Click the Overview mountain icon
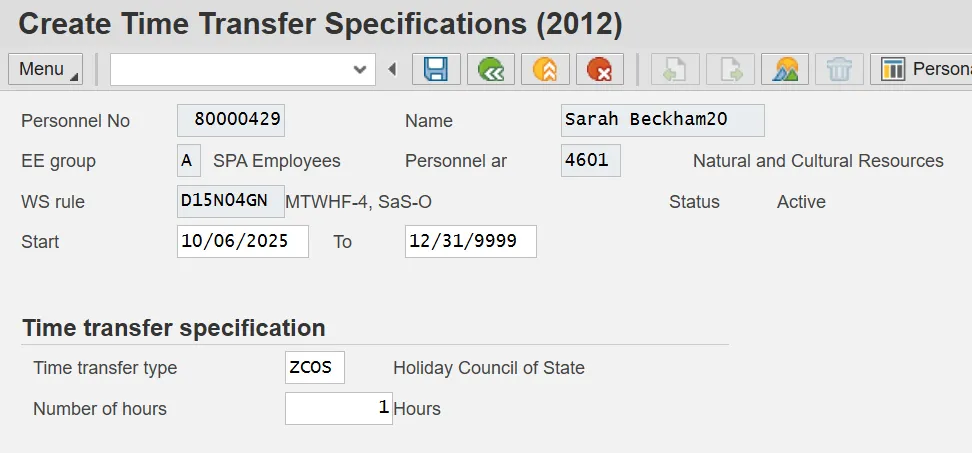Screen dimensions: 972x453 point(785,69)
